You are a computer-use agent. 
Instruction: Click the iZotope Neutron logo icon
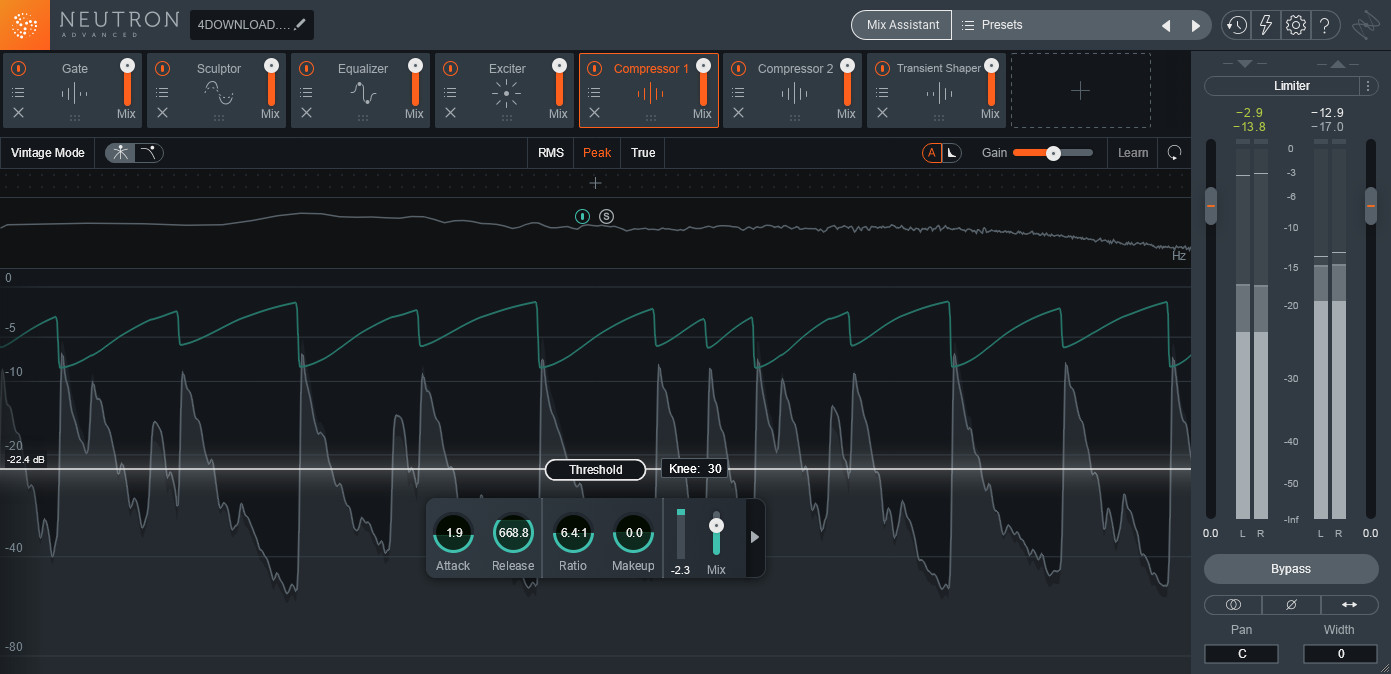point(25,25)
